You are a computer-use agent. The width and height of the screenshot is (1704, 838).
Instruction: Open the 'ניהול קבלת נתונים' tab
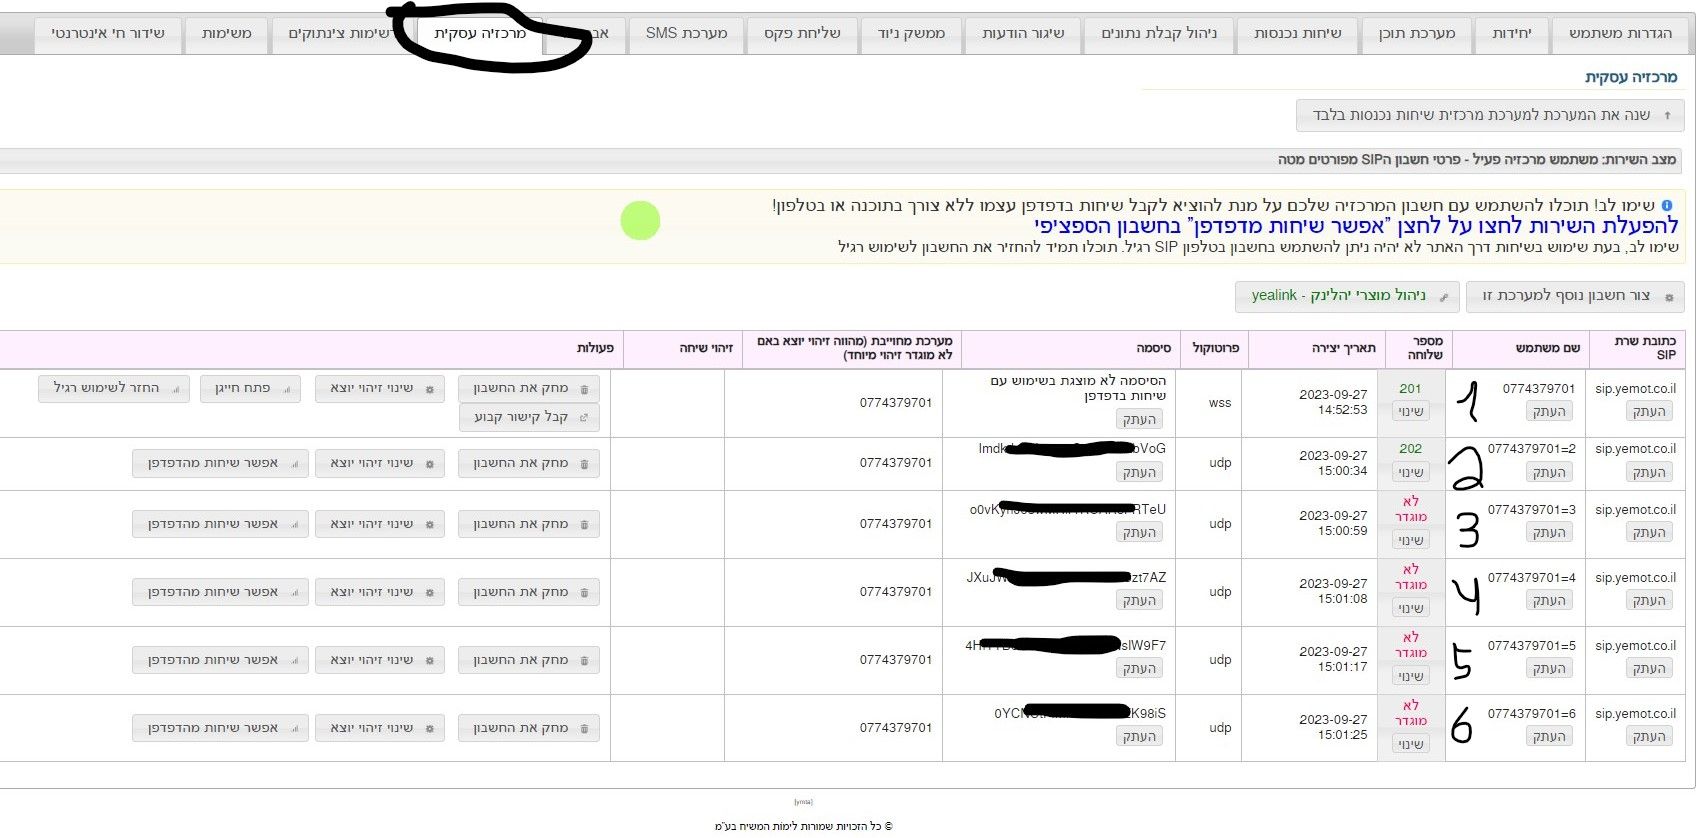(x=1159, y=34)
